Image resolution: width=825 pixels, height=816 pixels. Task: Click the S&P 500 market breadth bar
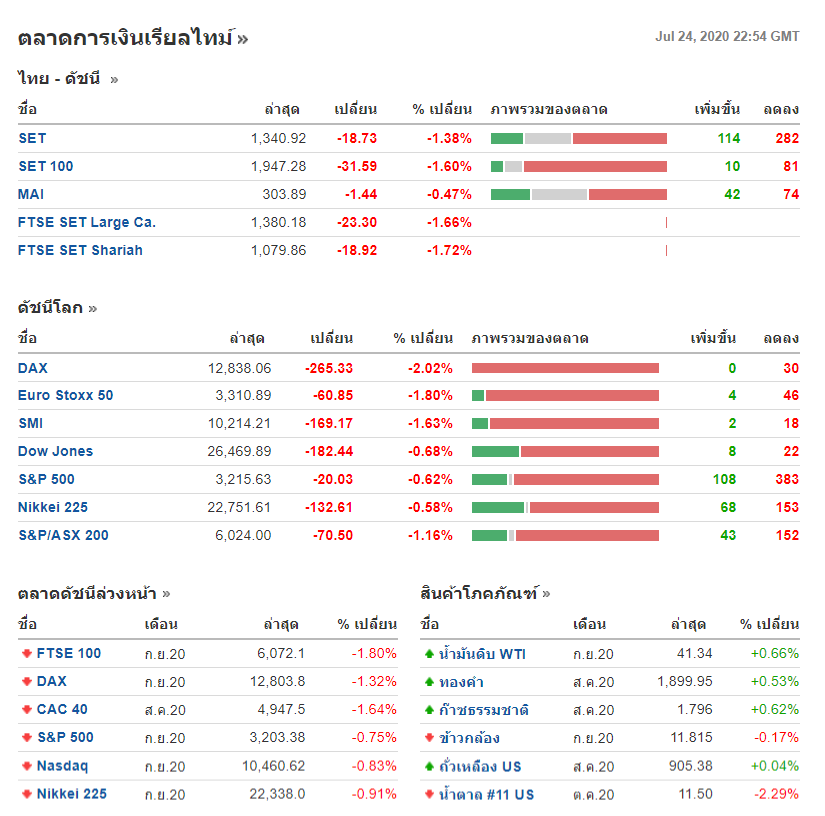point(565,479)
